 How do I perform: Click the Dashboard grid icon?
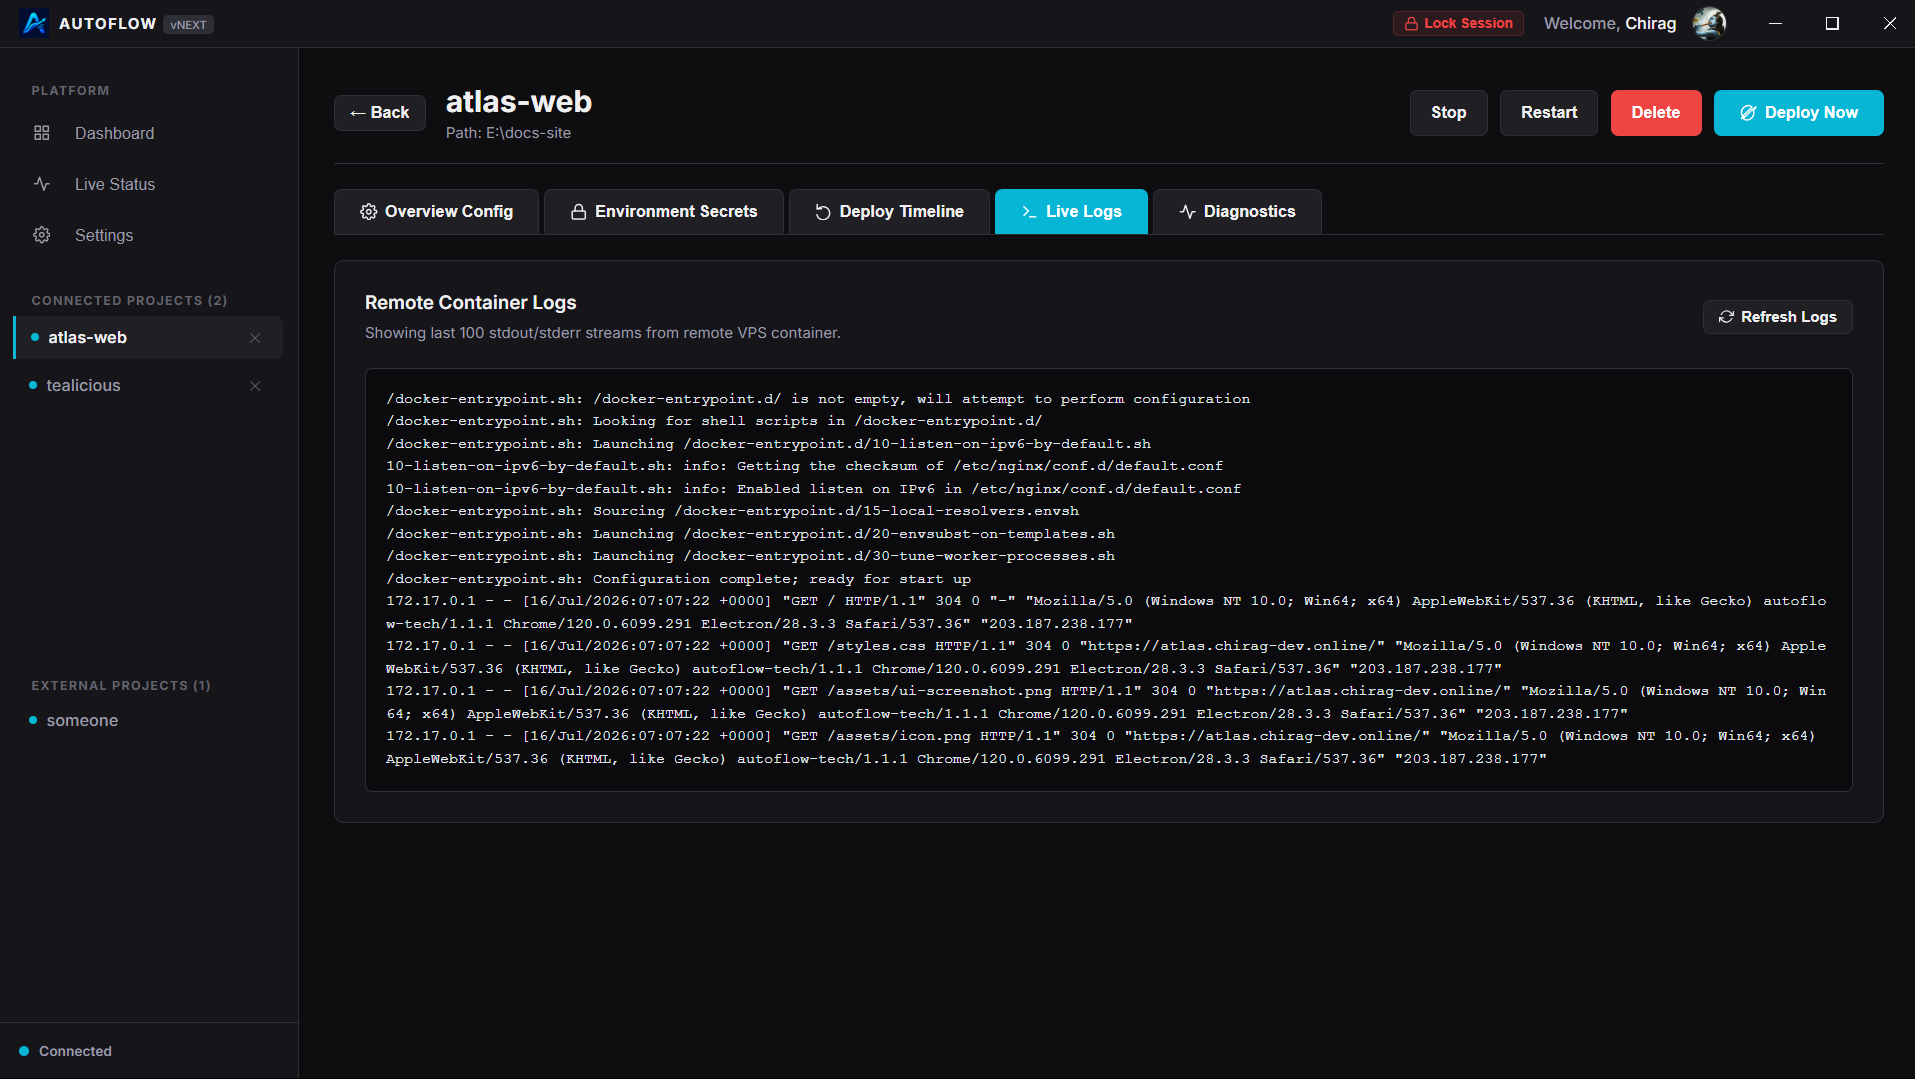click(42, 133)
